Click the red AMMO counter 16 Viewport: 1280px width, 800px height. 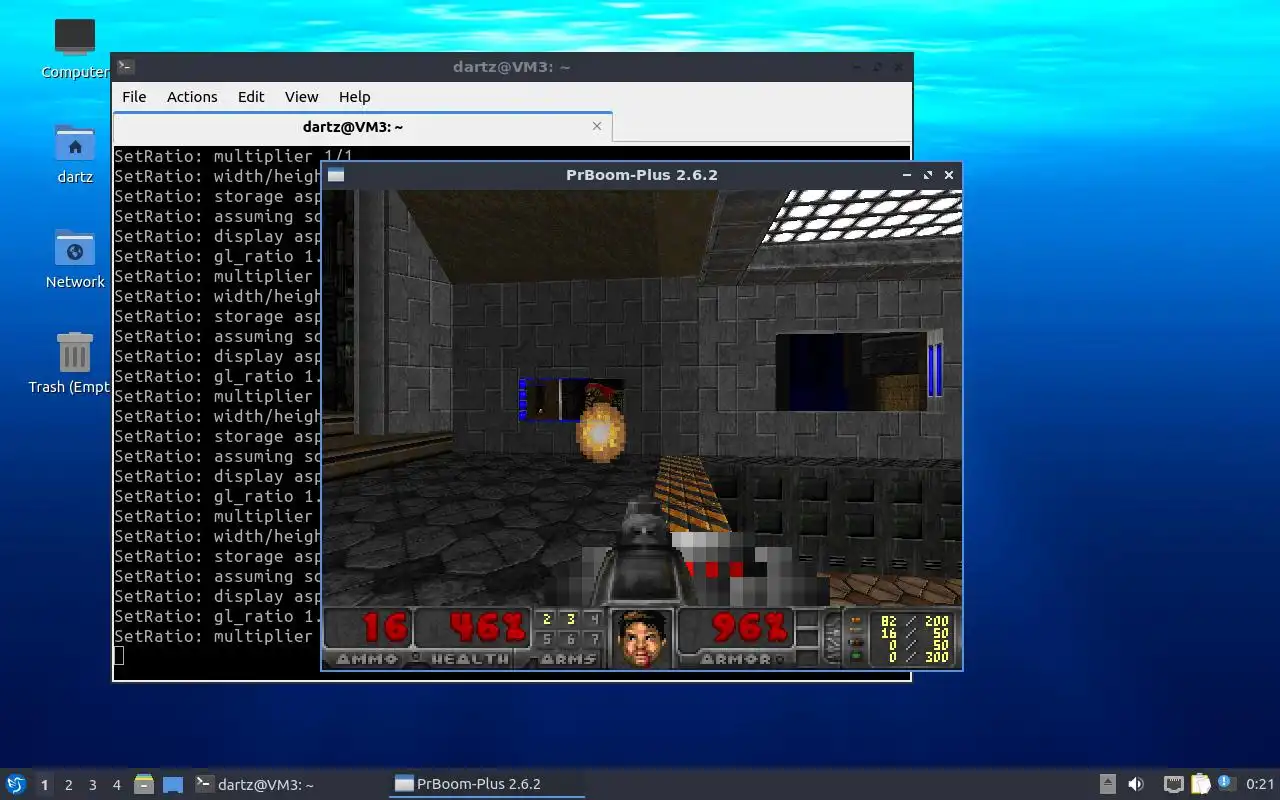[385, 628]
